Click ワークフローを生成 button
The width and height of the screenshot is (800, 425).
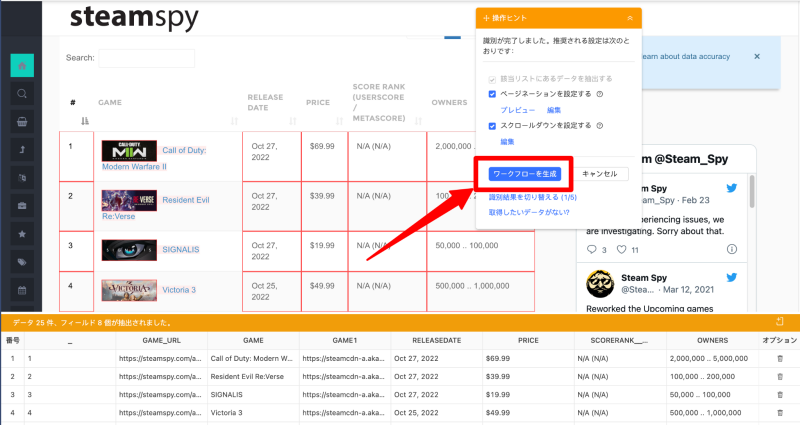(524, 174)
